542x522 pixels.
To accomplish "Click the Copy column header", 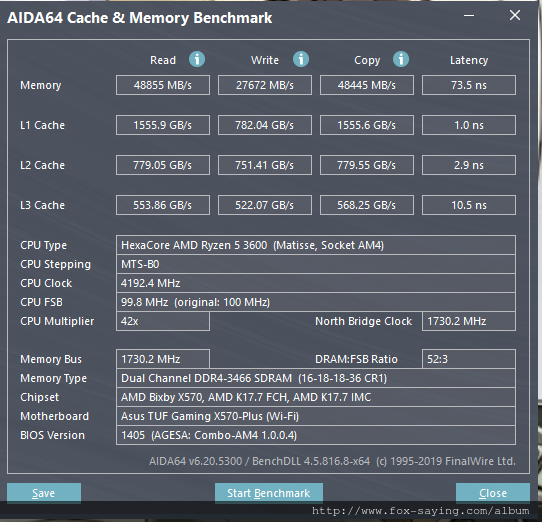I will (x=367, y=60).
